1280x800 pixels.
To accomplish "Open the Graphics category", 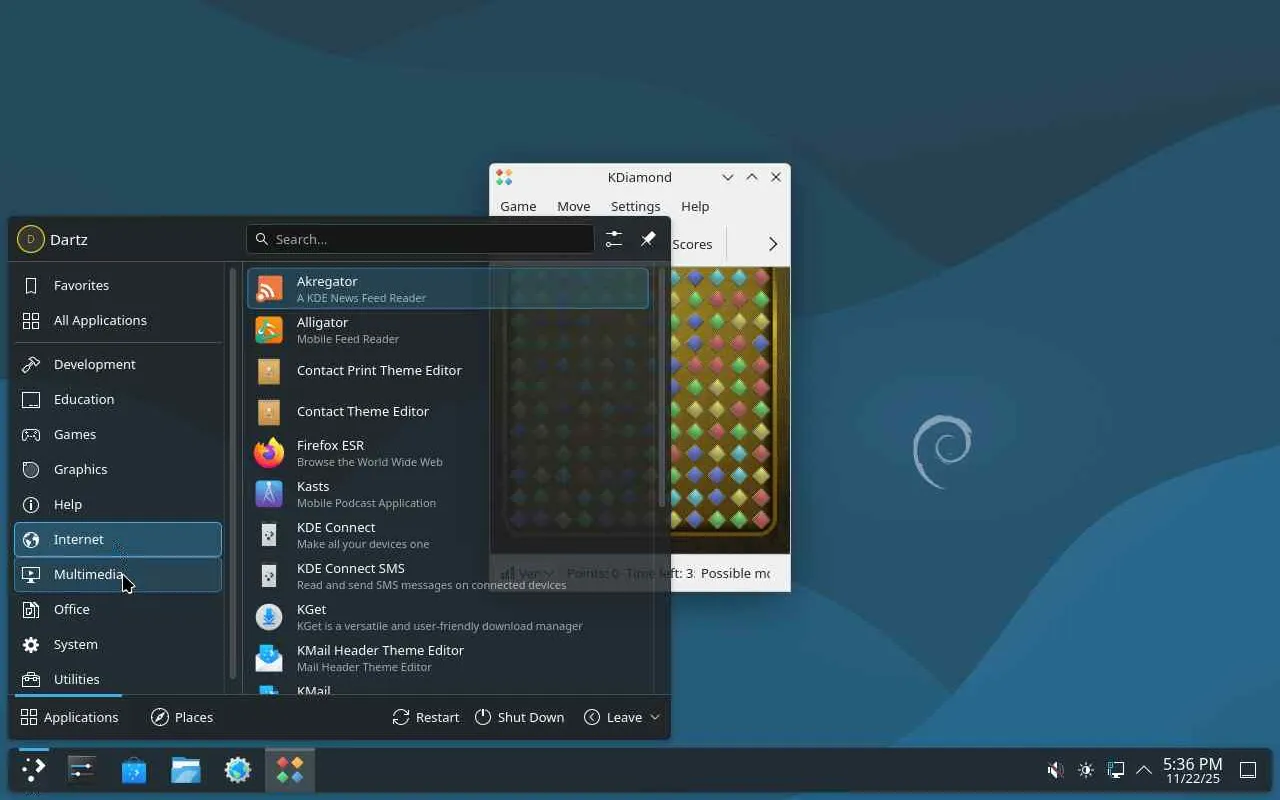I will pos(118,469).
